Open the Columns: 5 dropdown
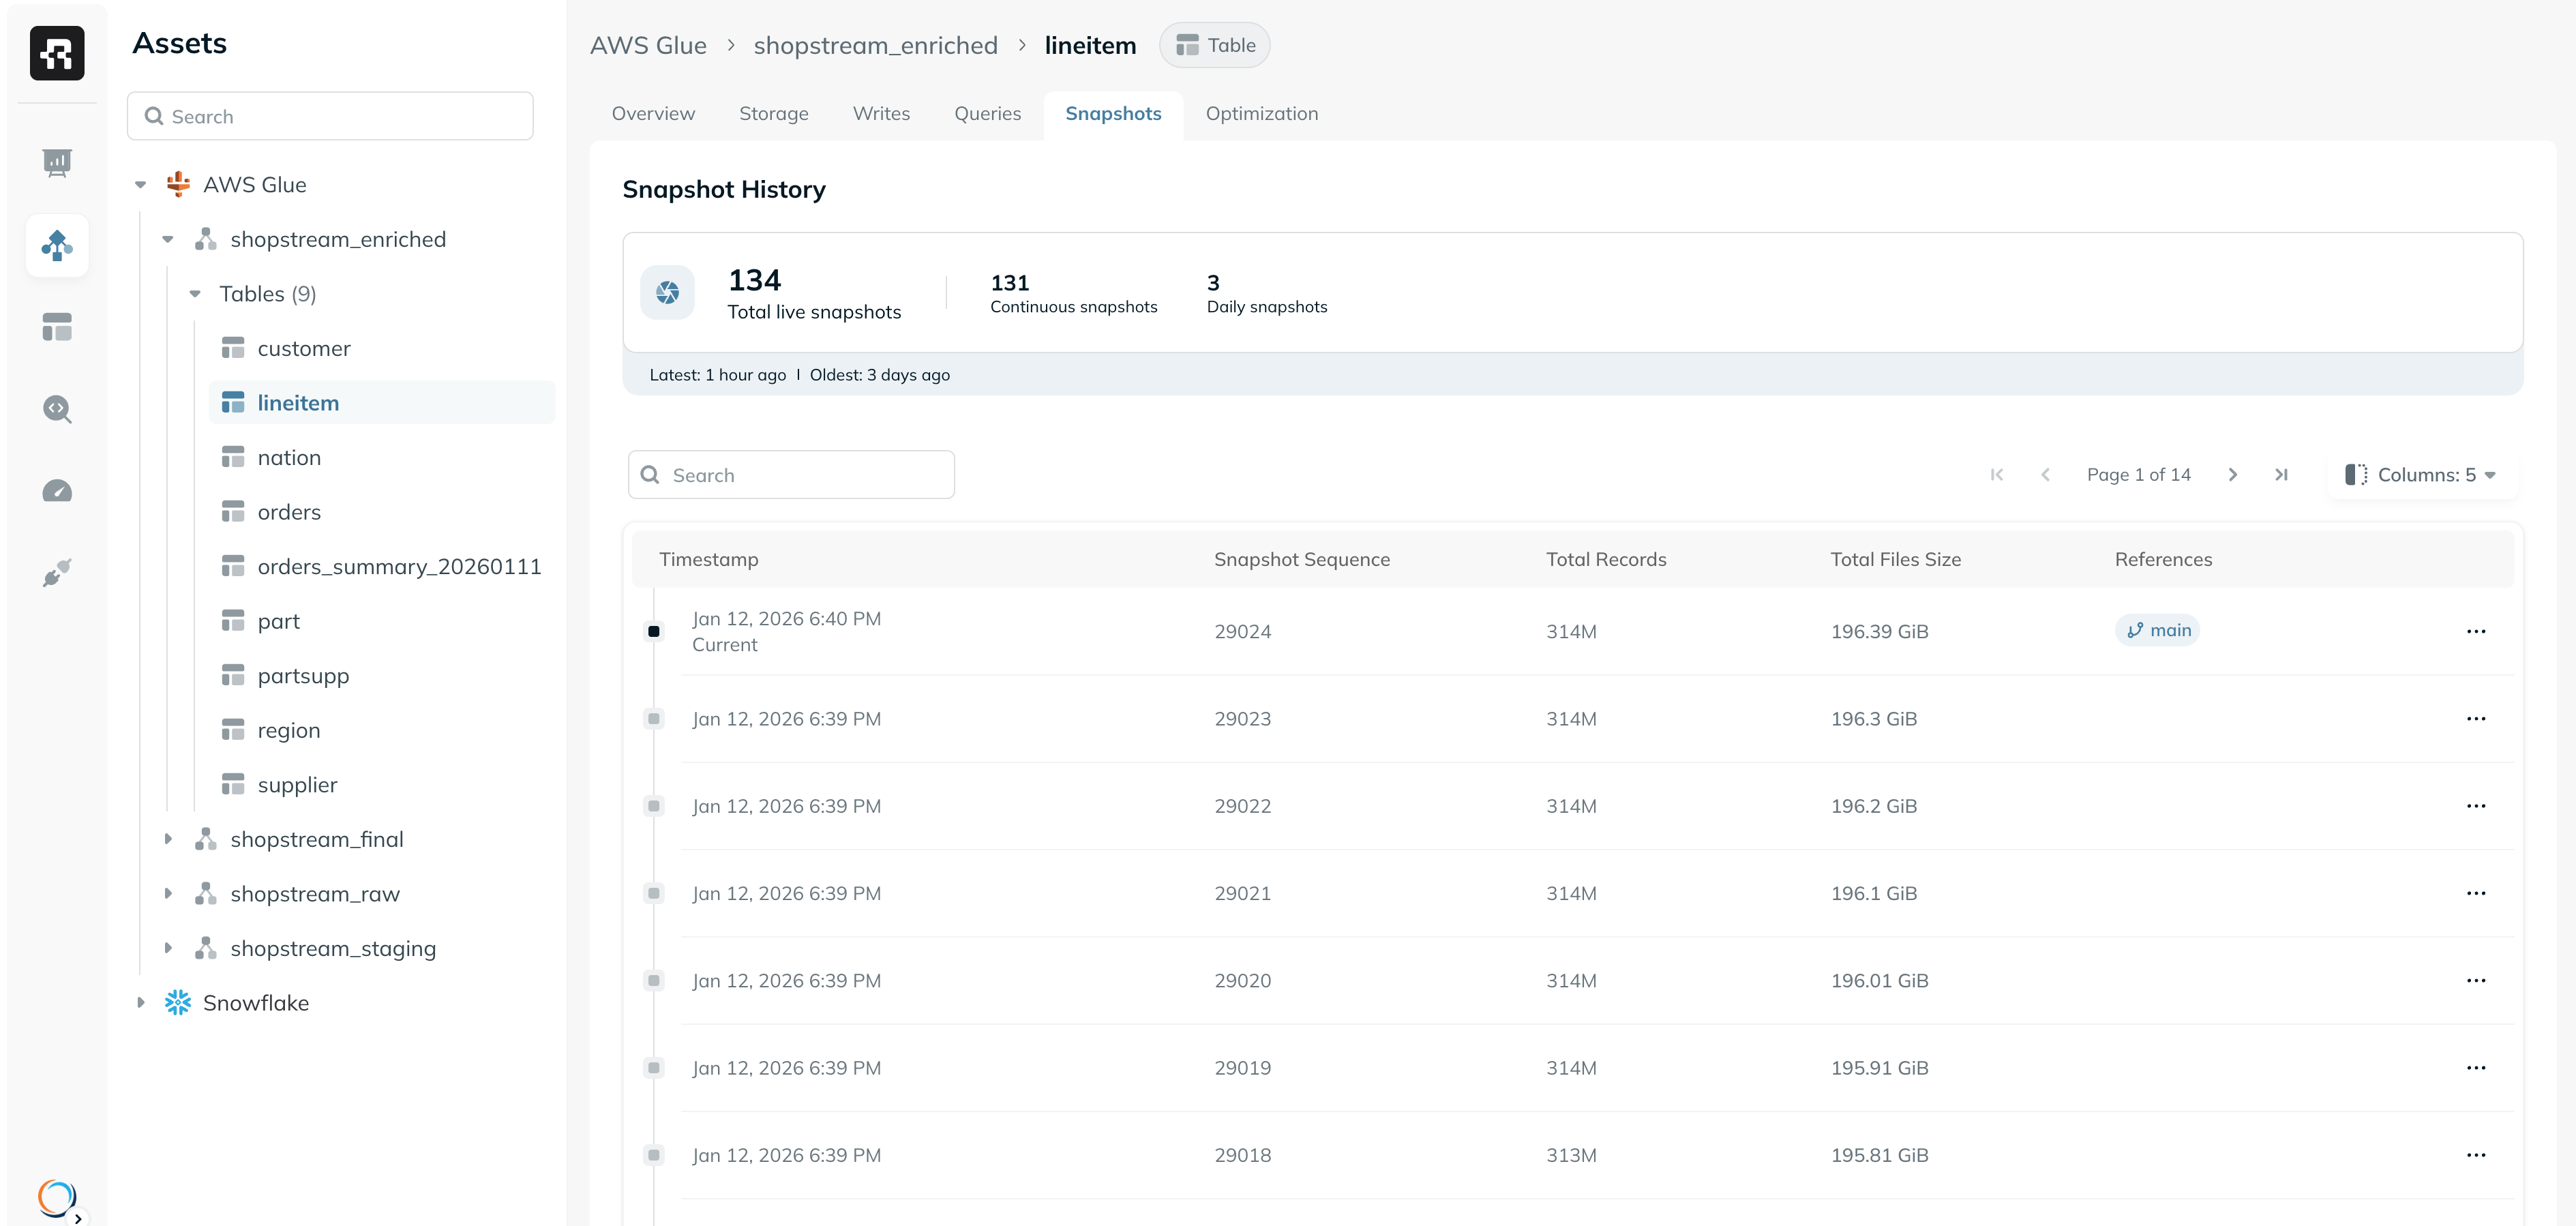 [2421, 475]
